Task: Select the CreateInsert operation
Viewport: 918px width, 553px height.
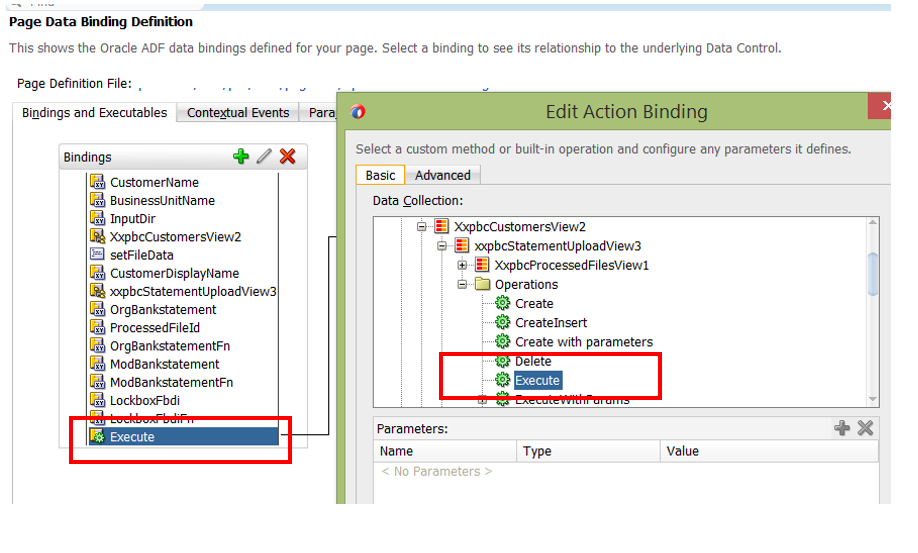Action: (551, 322)
